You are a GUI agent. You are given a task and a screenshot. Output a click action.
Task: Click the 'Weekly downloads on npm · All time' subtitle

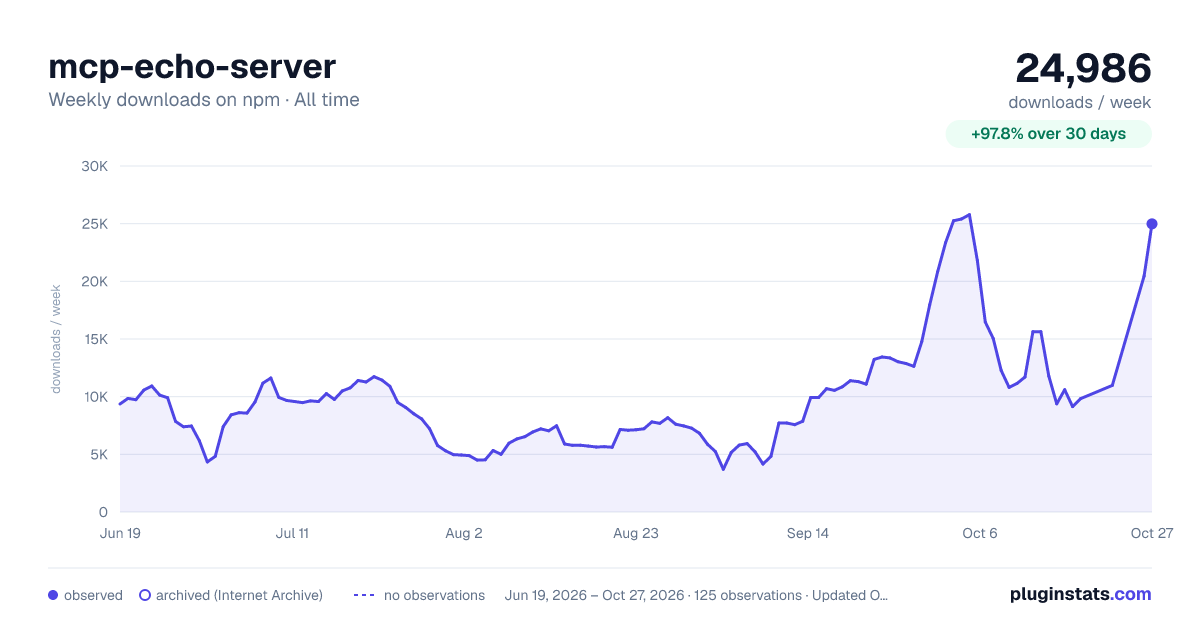point(204,100)
